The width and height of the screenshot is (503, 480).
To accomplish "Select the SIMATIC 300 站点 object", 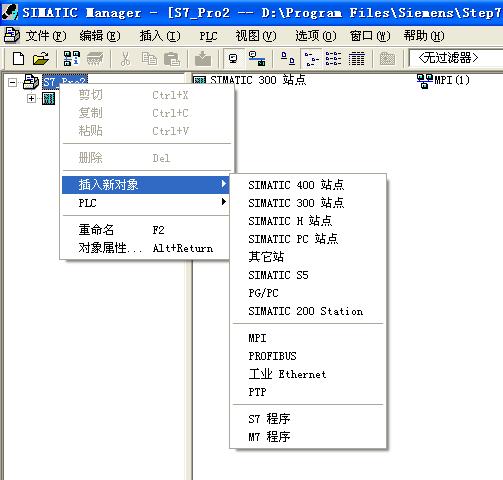I will [250, 80].
